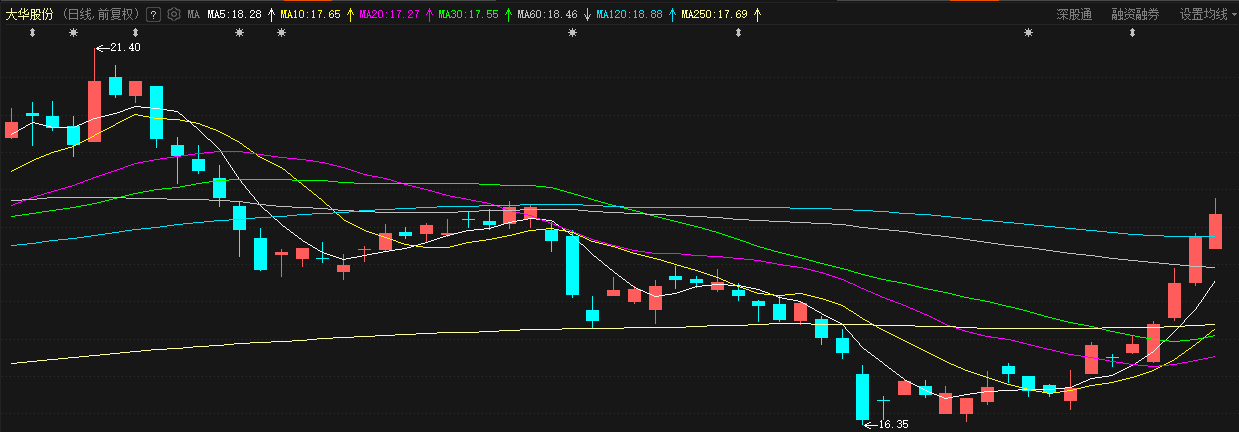Open the question-mark help icon
Viewport: 1239px width, 432px height.
[153, 15]
